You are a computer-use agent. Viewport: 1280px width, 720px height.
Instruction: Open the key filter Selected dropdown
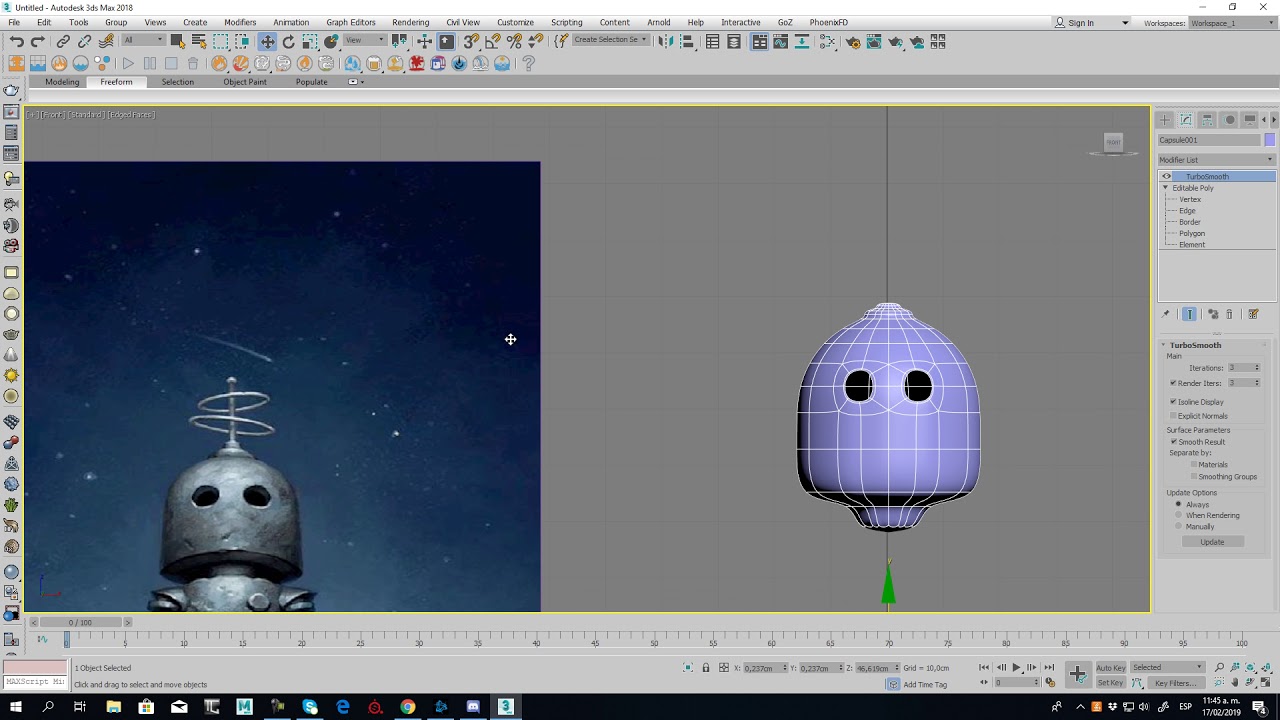(x=1168, y=667)
